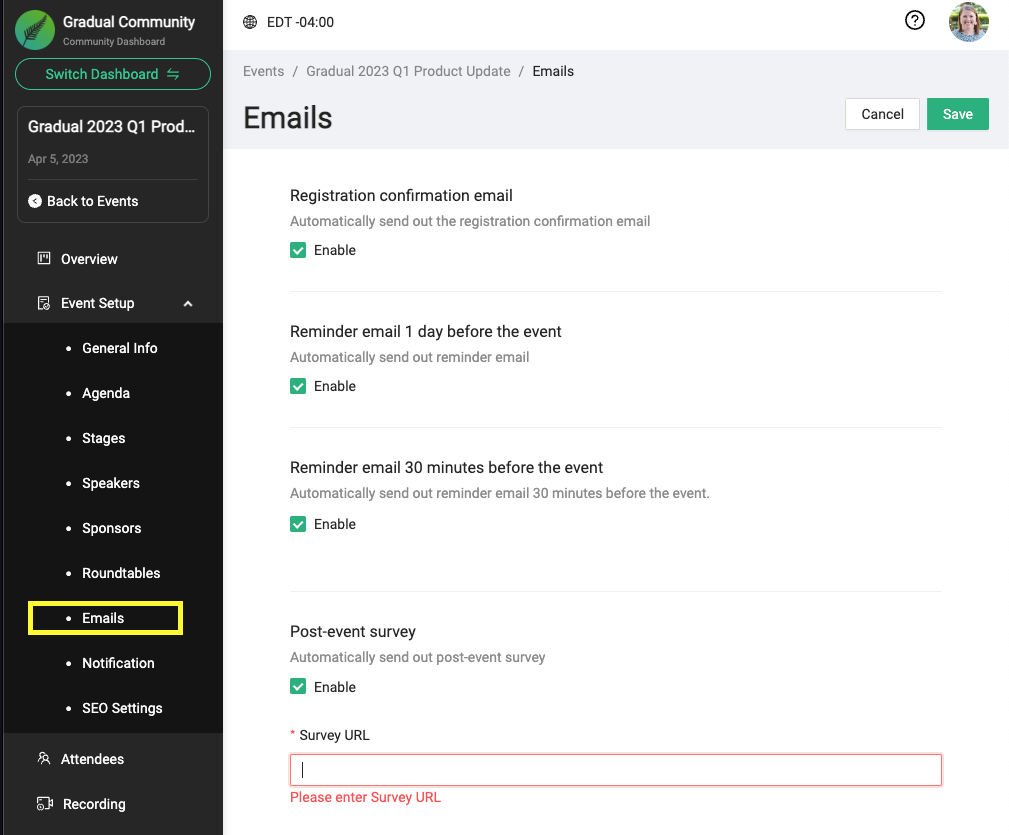Click the Attendees sidebar icon

tap(44, 759)
